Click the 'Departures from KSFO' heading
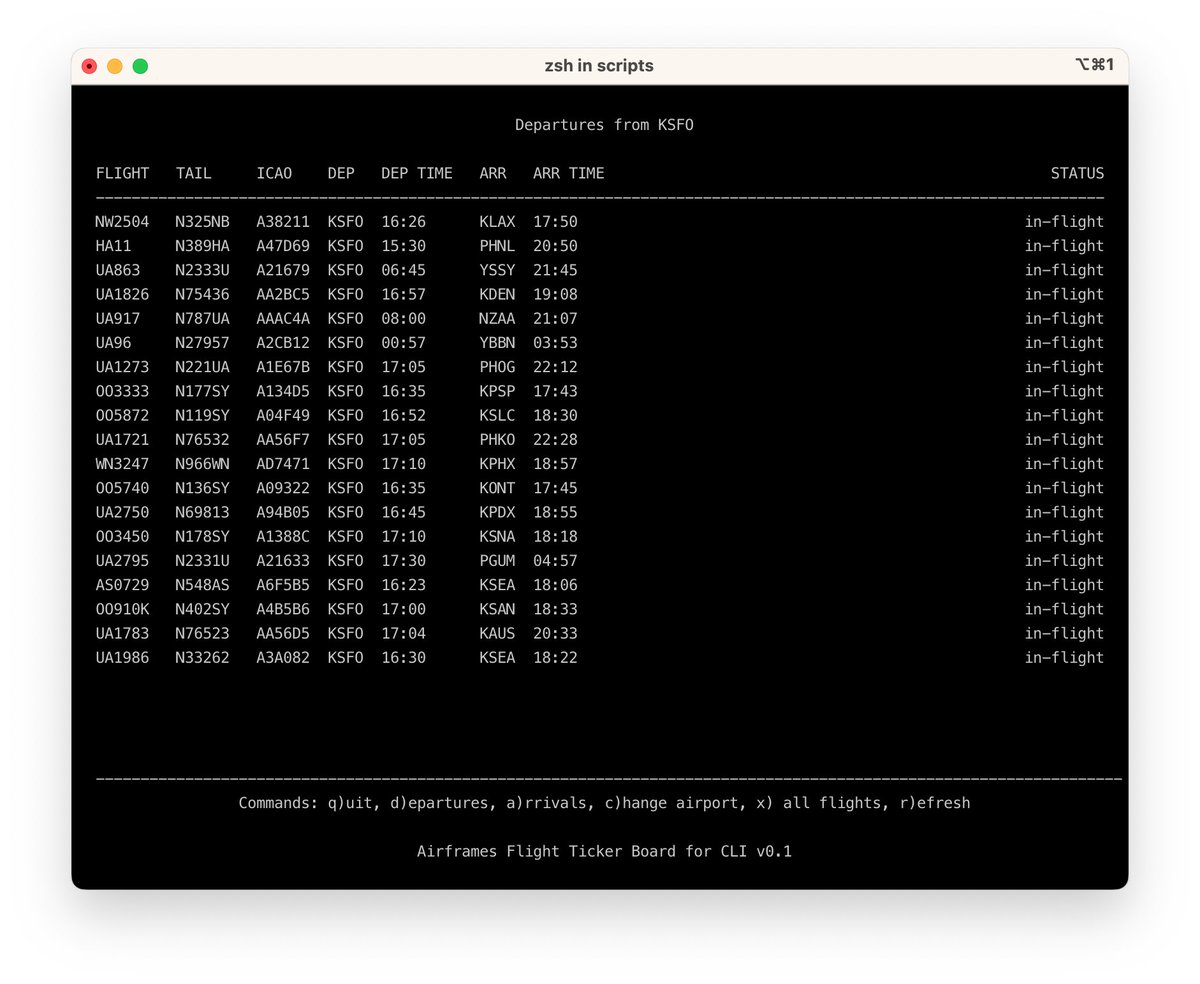The width and height of the screenshot is (1200, 984). (604, 125)
